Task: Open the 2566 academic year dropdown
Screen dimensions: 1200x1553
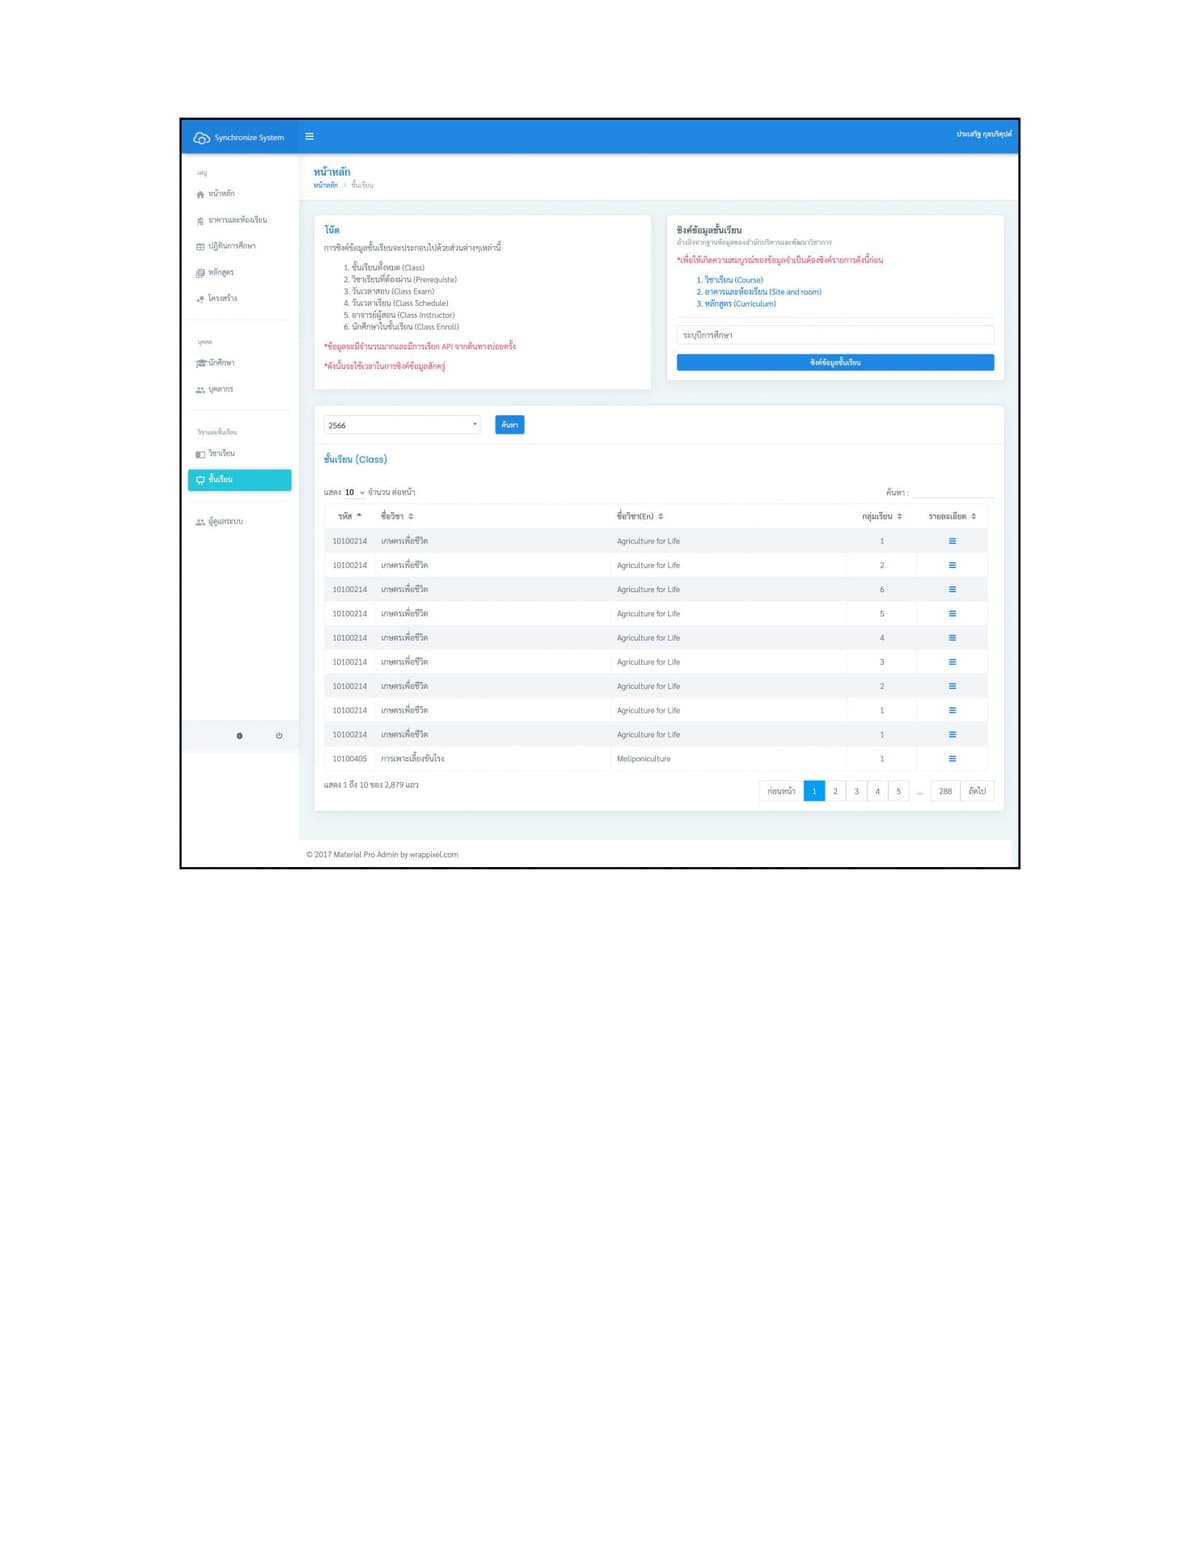Action: (x=402, y=425)
